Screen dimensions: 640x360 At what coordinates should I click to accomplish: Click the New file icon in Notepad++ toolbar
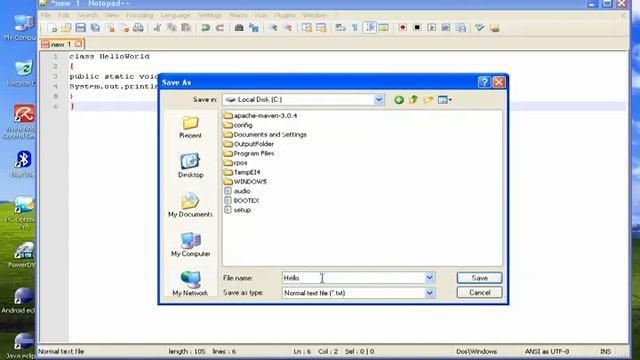pyautogui.click(x=52, y=28)
